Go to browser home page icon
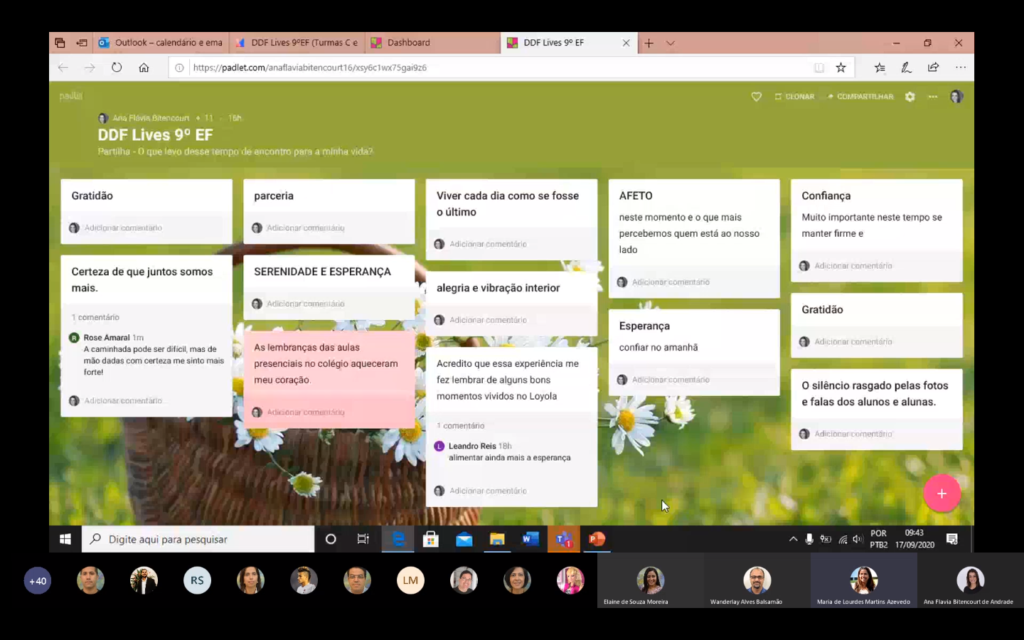 click(144, 68)
